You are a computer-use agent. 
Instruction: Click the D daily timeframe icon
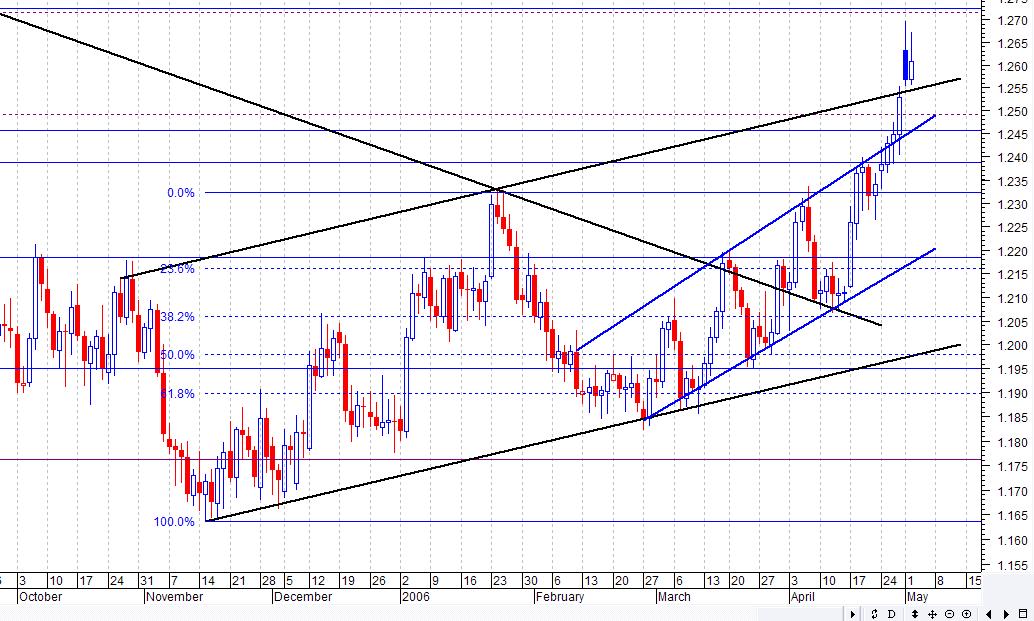tap(891, 612)
